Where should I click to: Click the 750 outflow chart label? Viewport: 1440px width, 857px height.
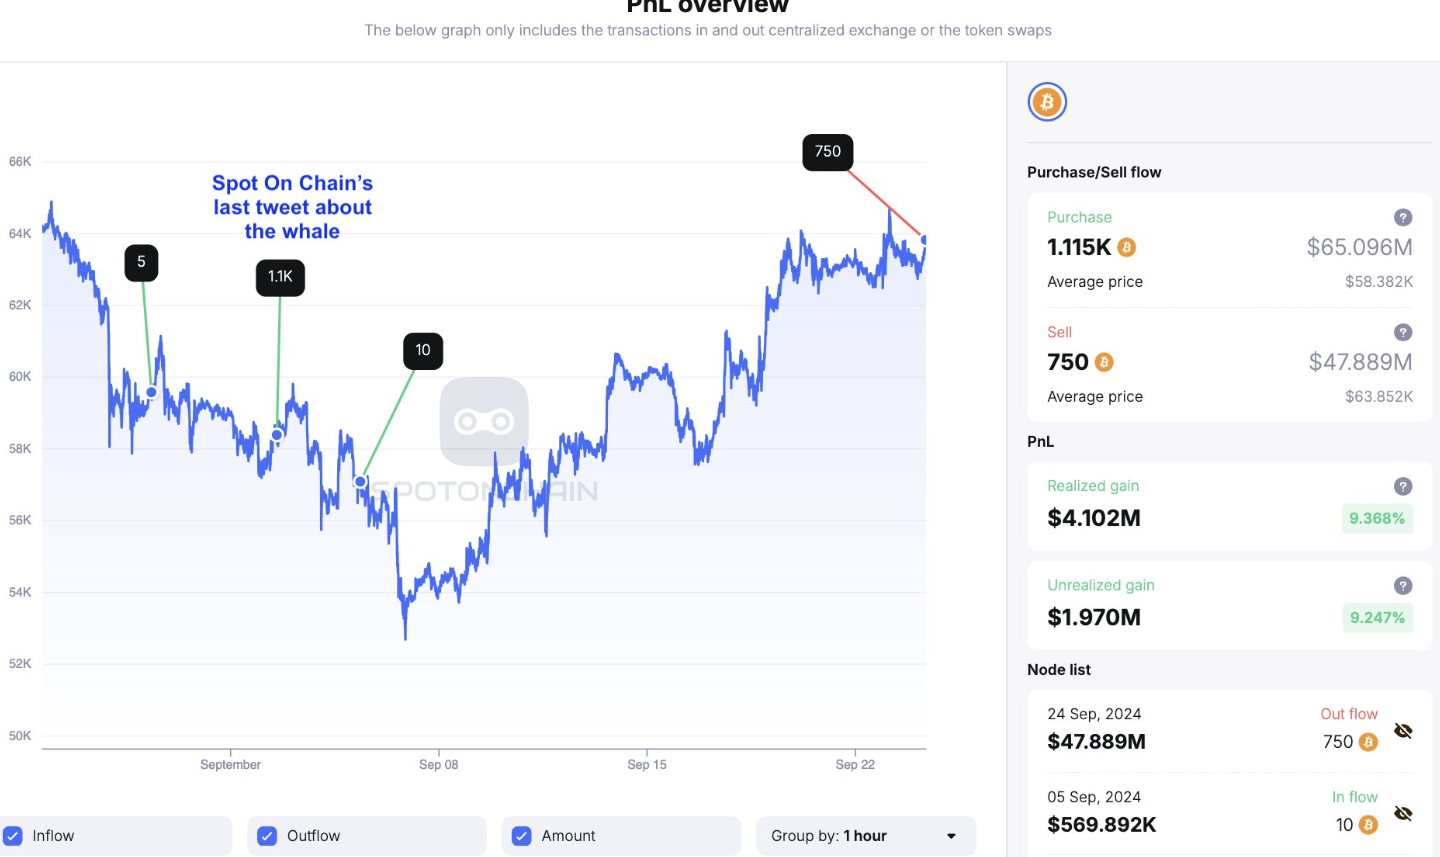827,152
